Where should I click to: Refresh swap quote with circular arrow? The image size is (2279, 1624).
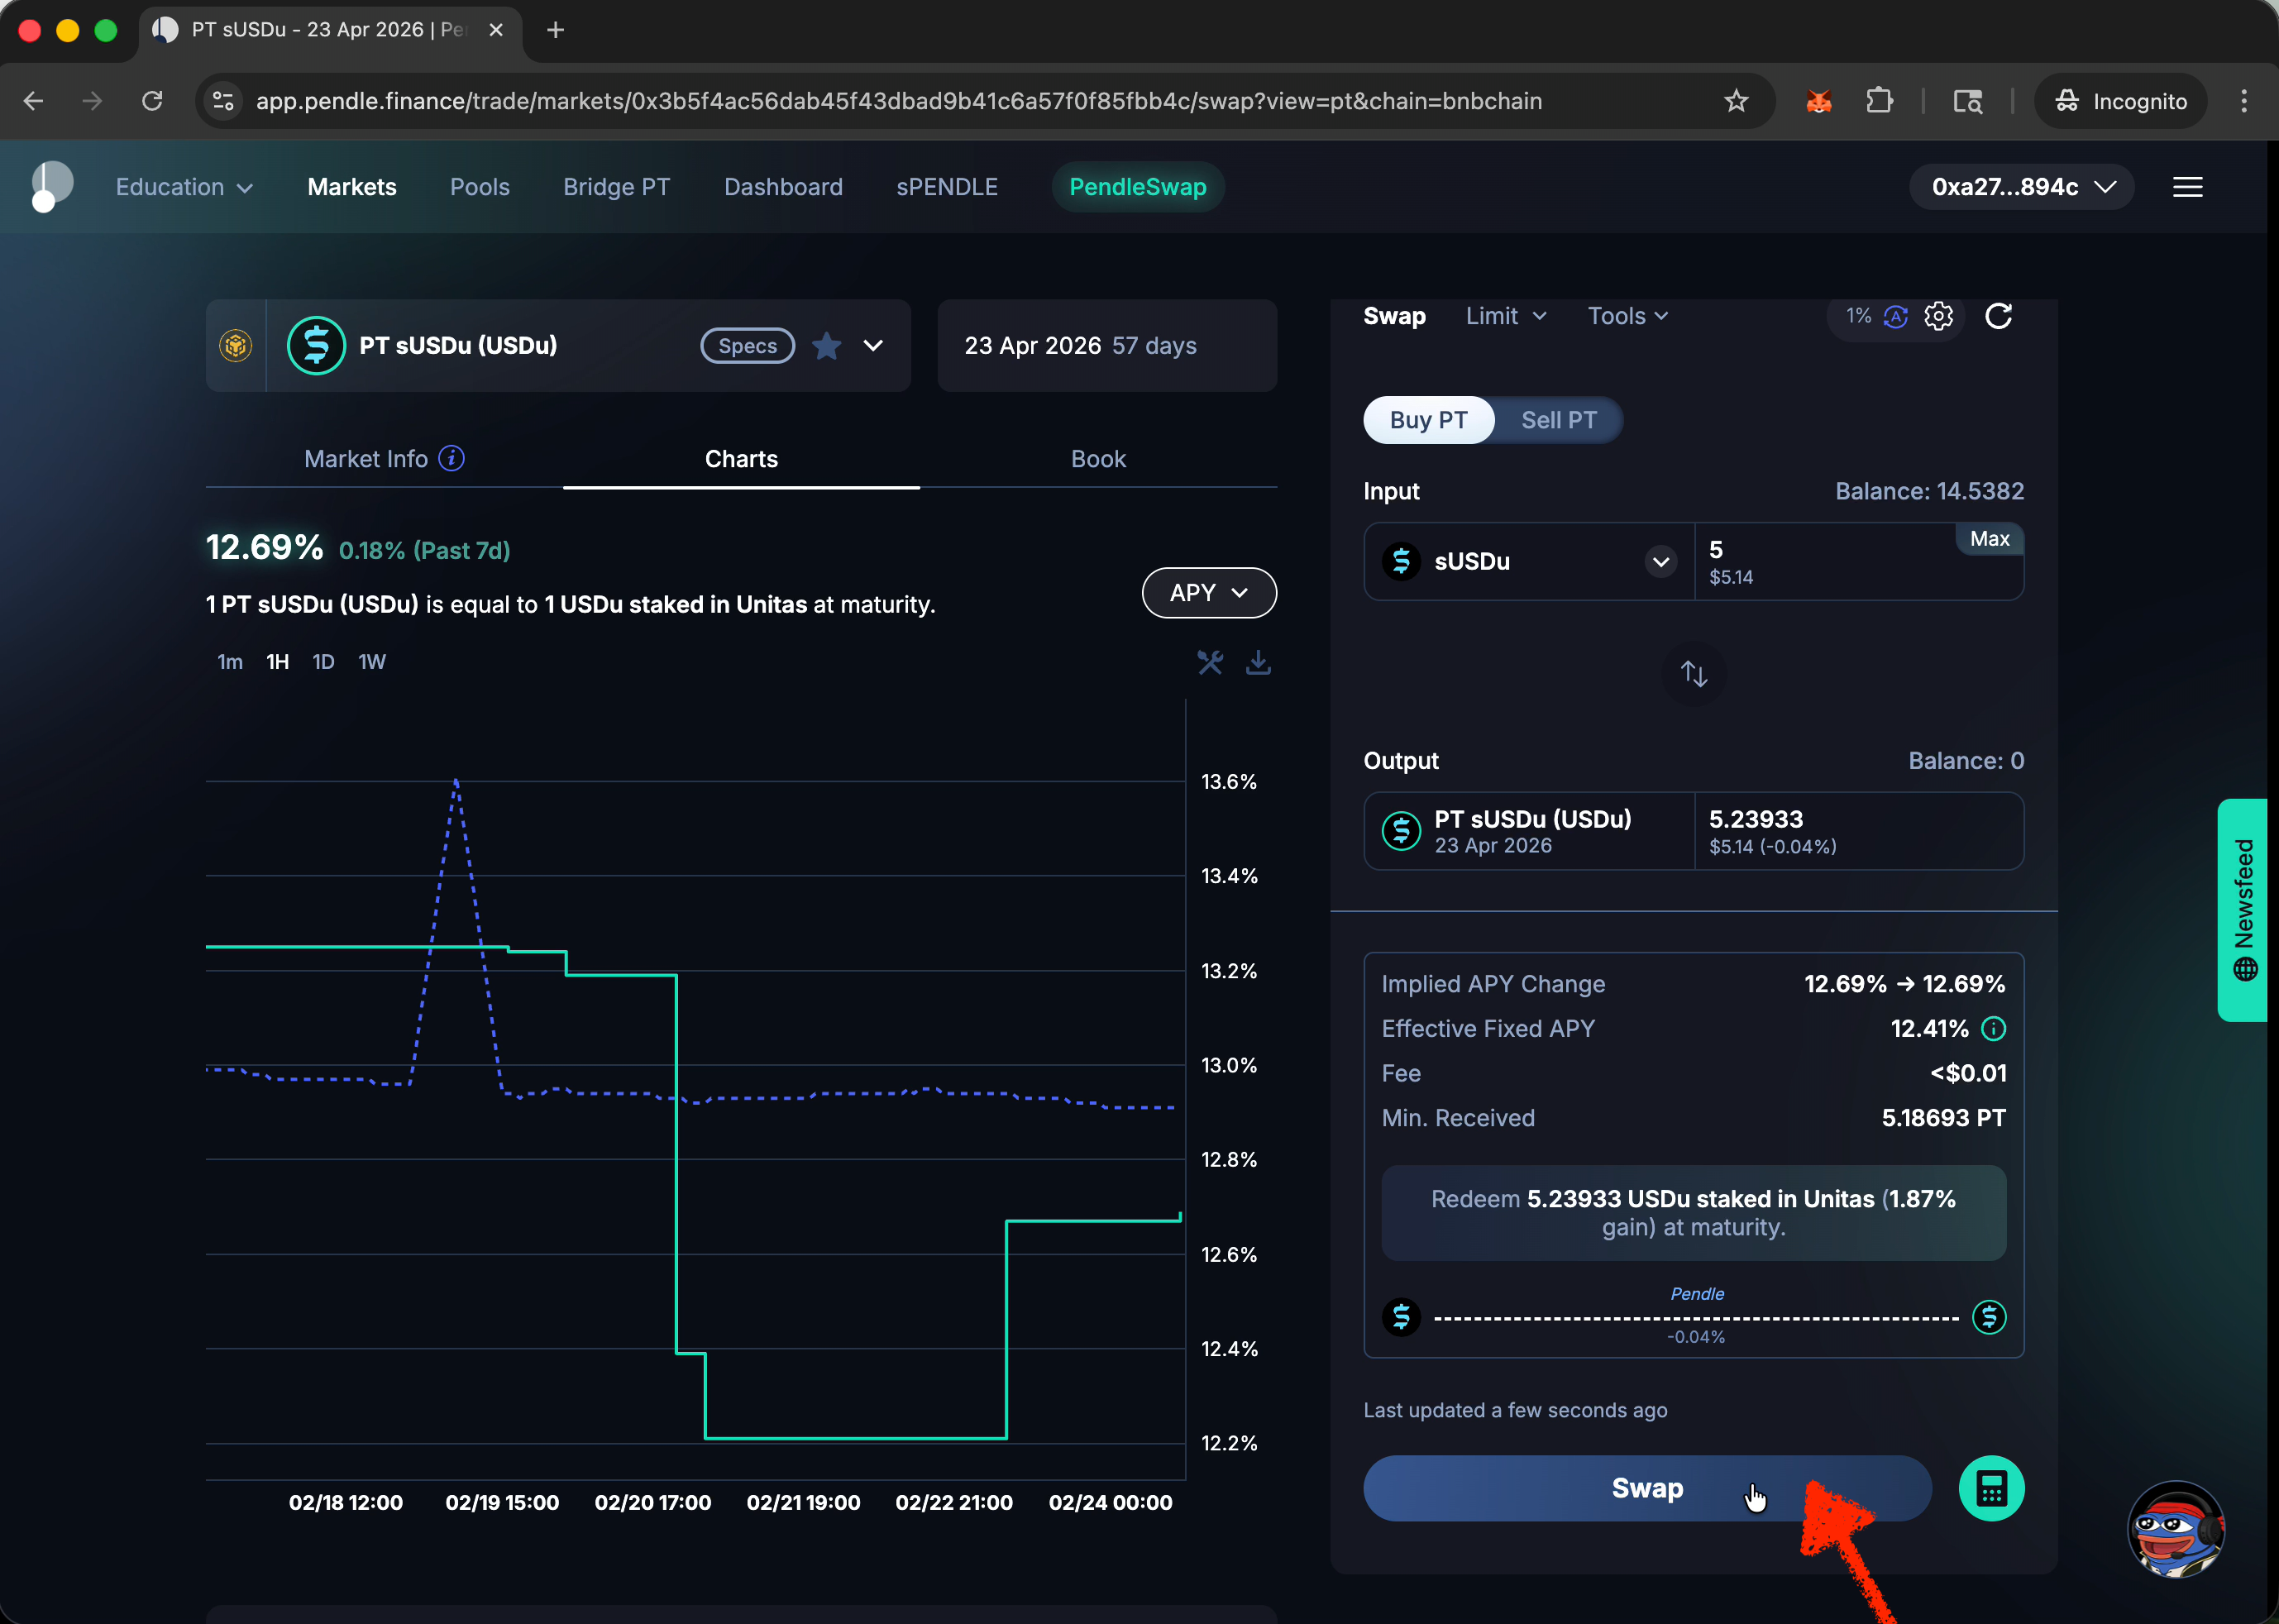tap(1998, 316)
